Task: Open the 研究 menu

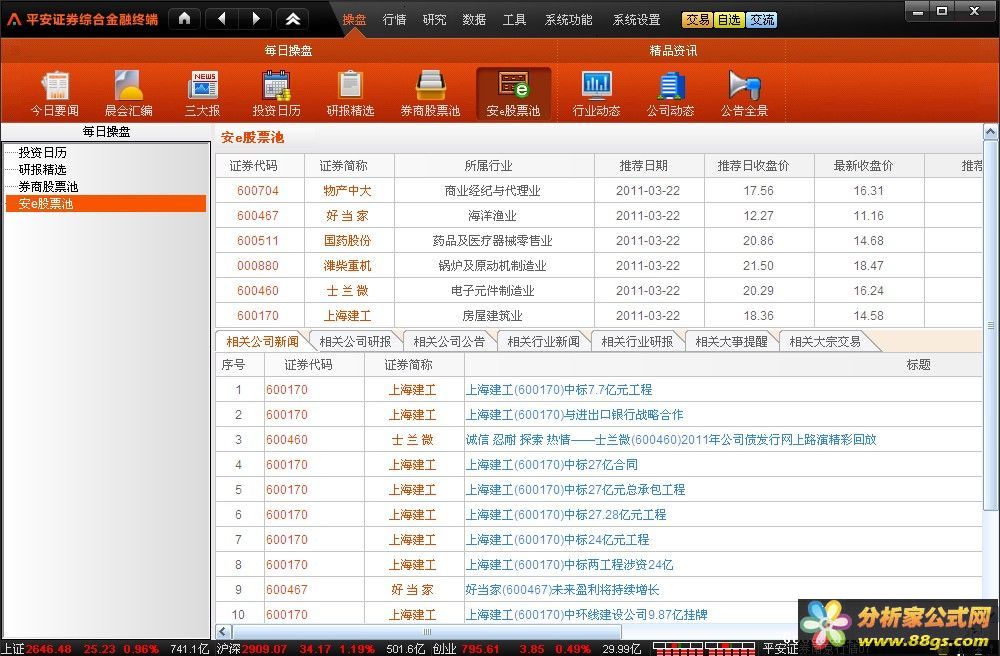Action: point(434,20)
